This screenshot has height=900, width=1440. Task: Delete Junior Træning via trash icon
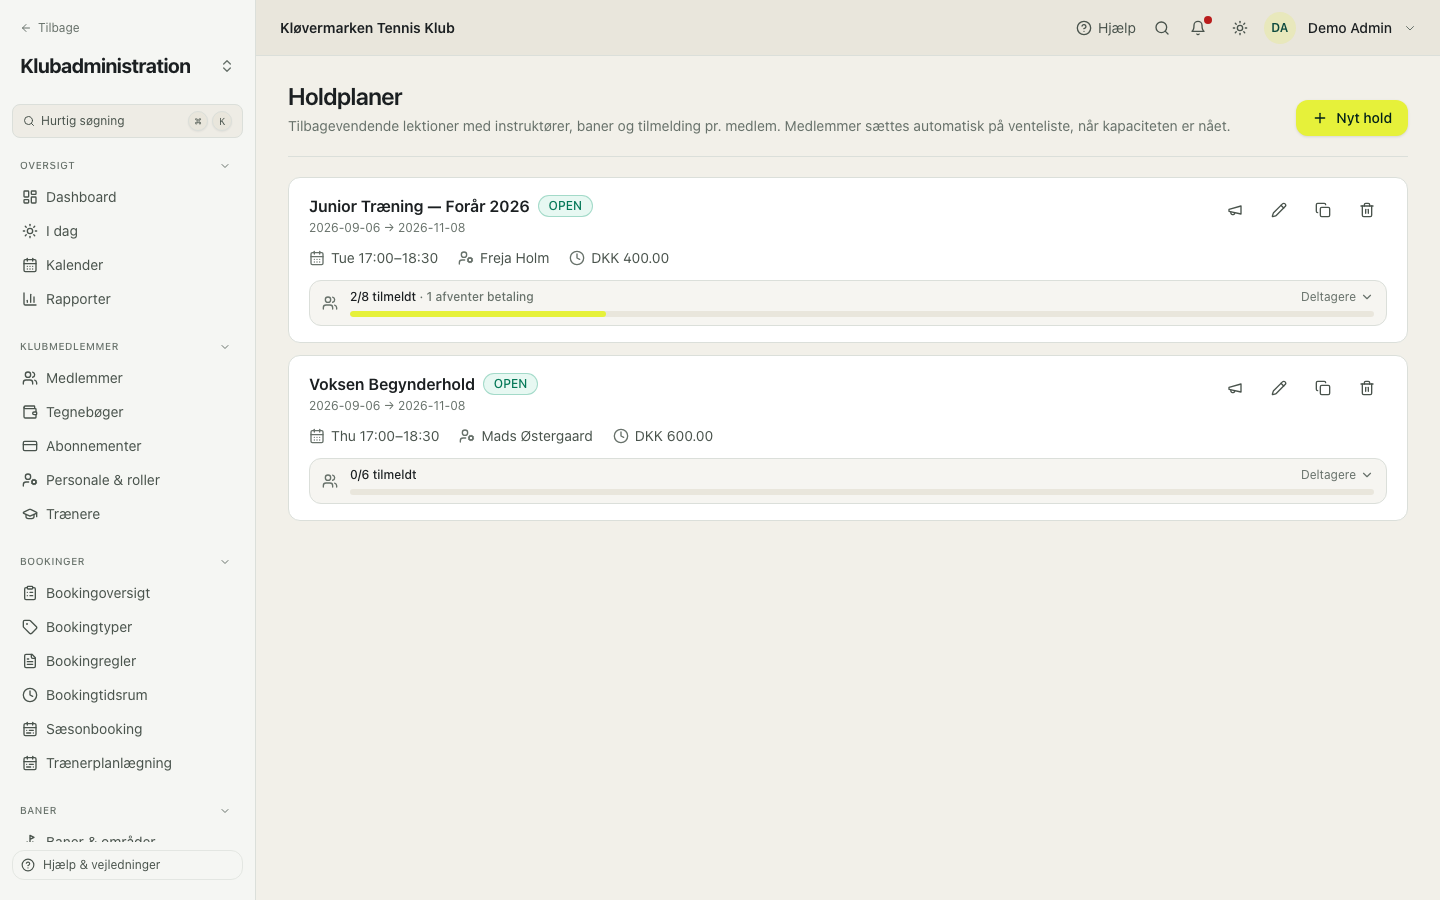pos(1367,210)
